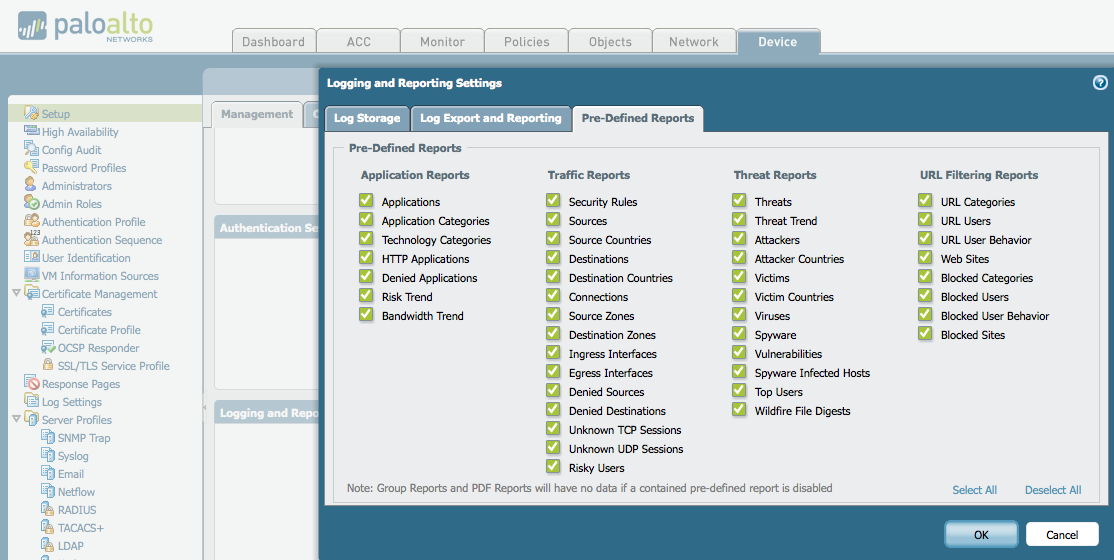This screenshot has width=1114, height=560.
Task: Click the Certificate Management folder icon
Action: coord(31,294)
